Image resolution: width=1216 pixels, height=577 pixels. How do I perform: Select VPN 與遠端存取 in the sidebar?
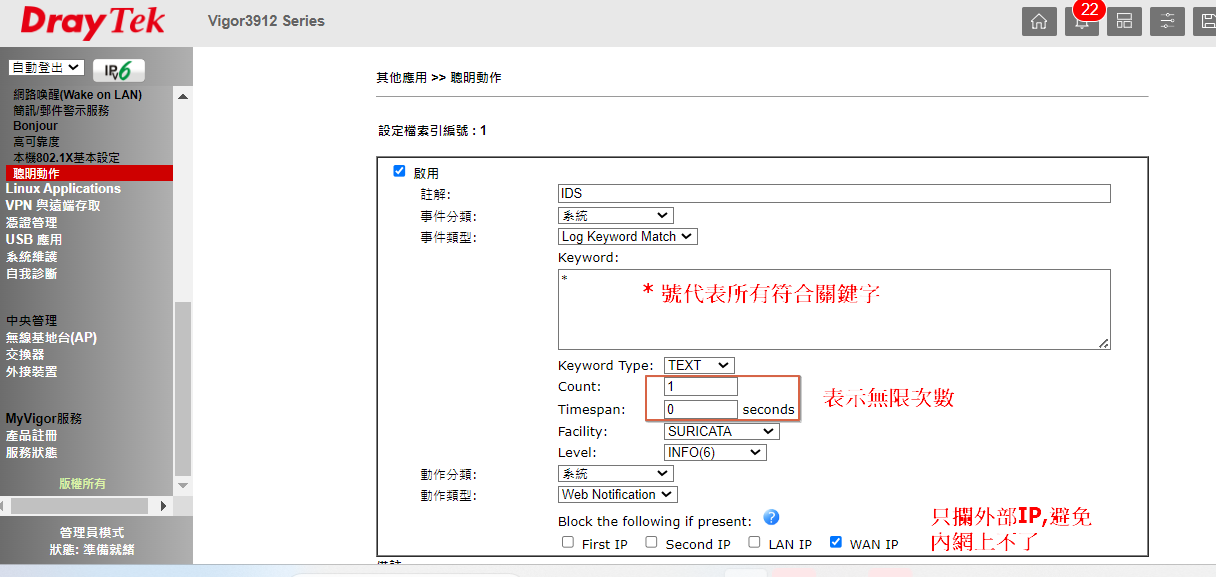point(53,206)
